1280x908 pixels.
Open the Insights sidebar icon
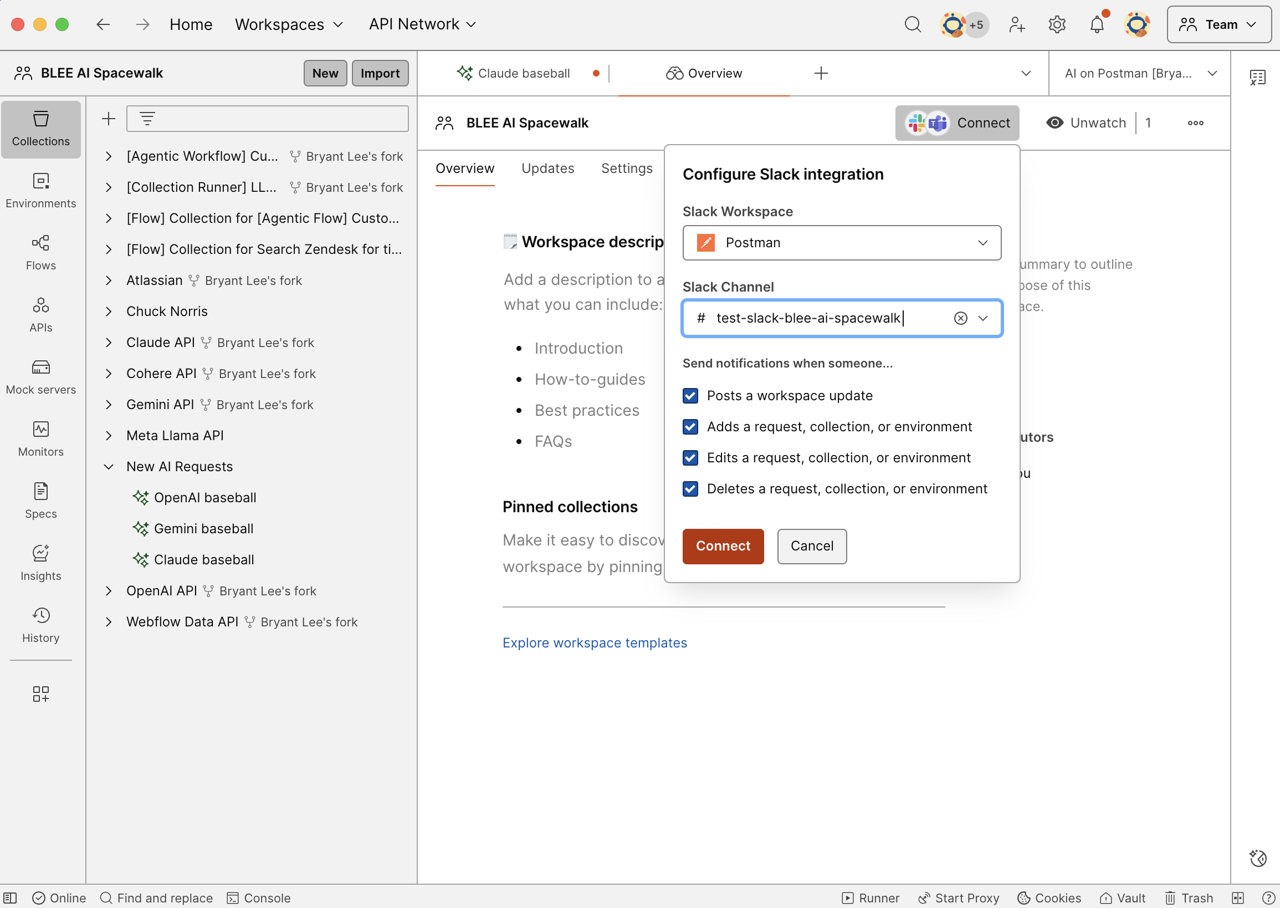coord(41,562)
